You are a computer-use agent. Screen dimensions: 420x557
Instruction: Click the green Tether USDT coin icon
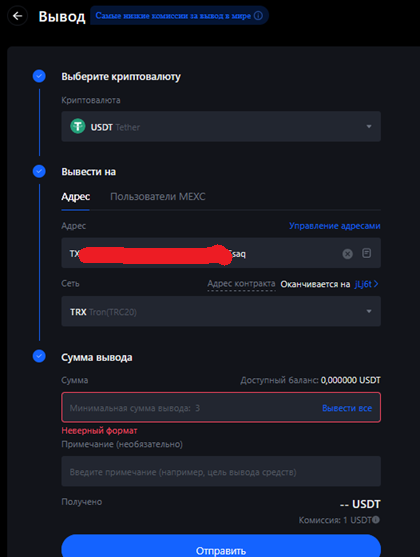click(78, 126)
